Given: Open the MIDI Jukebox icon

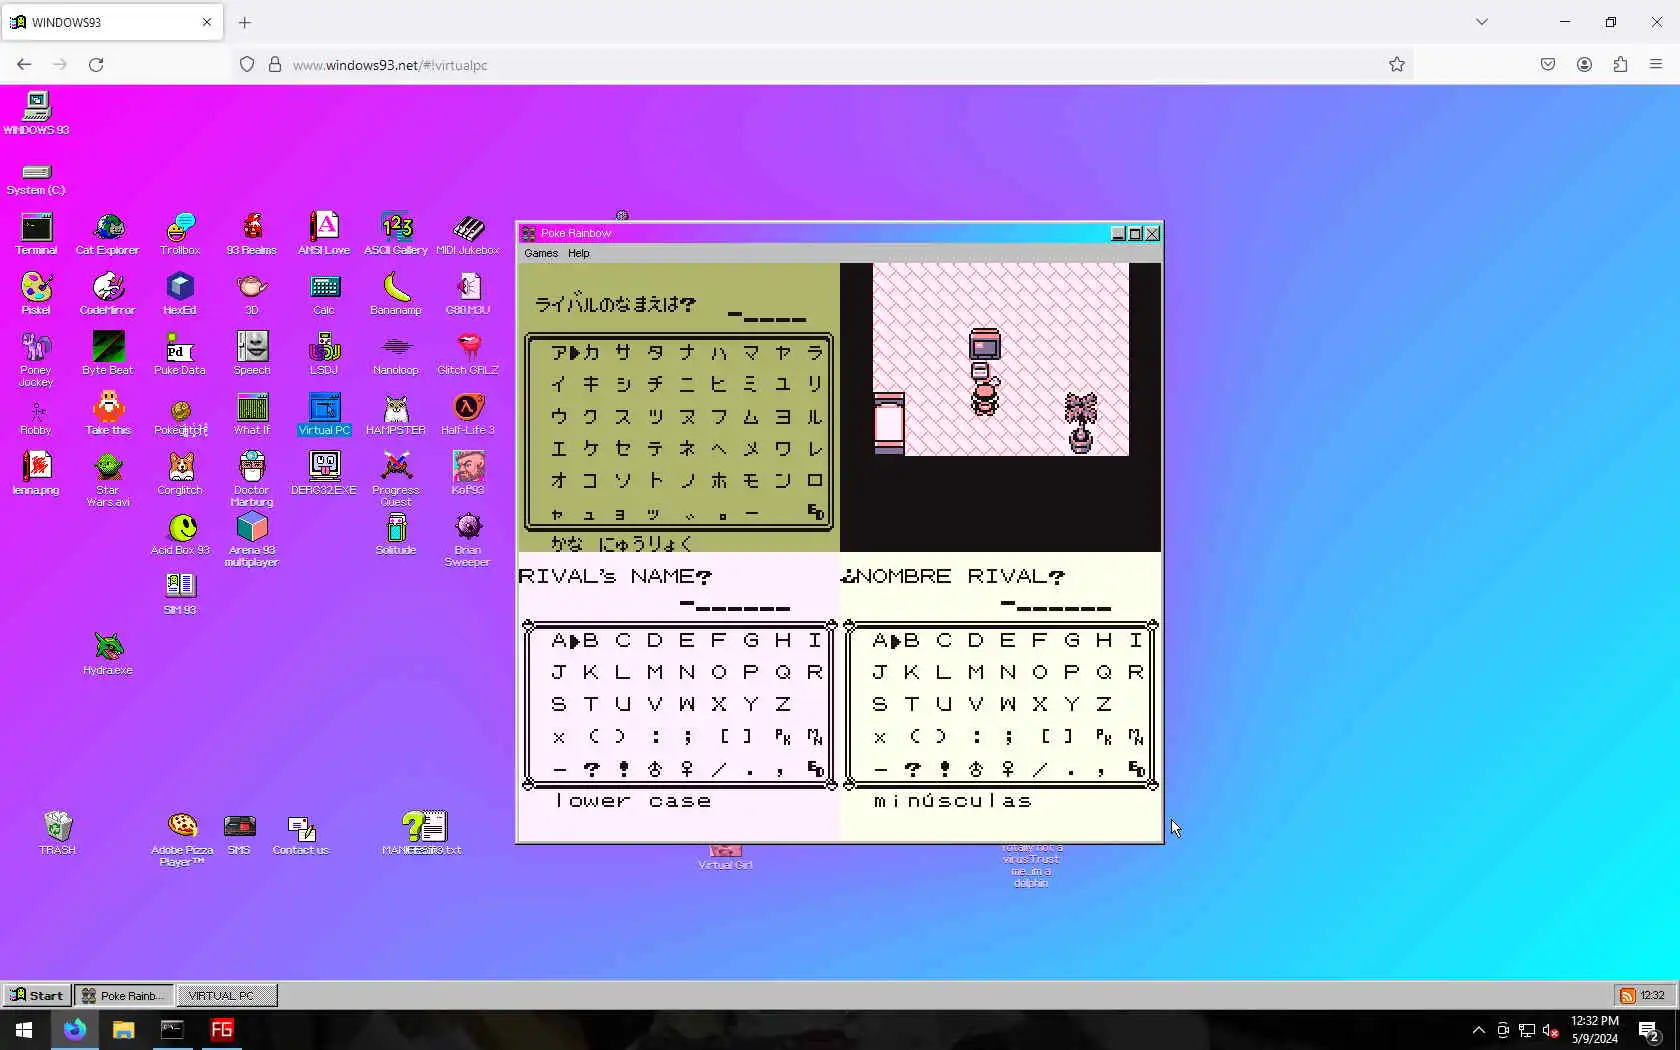Looking at the screenshot, I should tap(468, 234).
